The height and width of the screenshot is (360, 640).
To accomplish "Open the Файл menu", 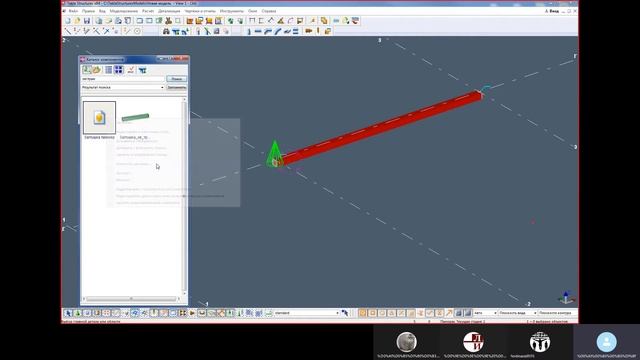I will click(73, 11).
